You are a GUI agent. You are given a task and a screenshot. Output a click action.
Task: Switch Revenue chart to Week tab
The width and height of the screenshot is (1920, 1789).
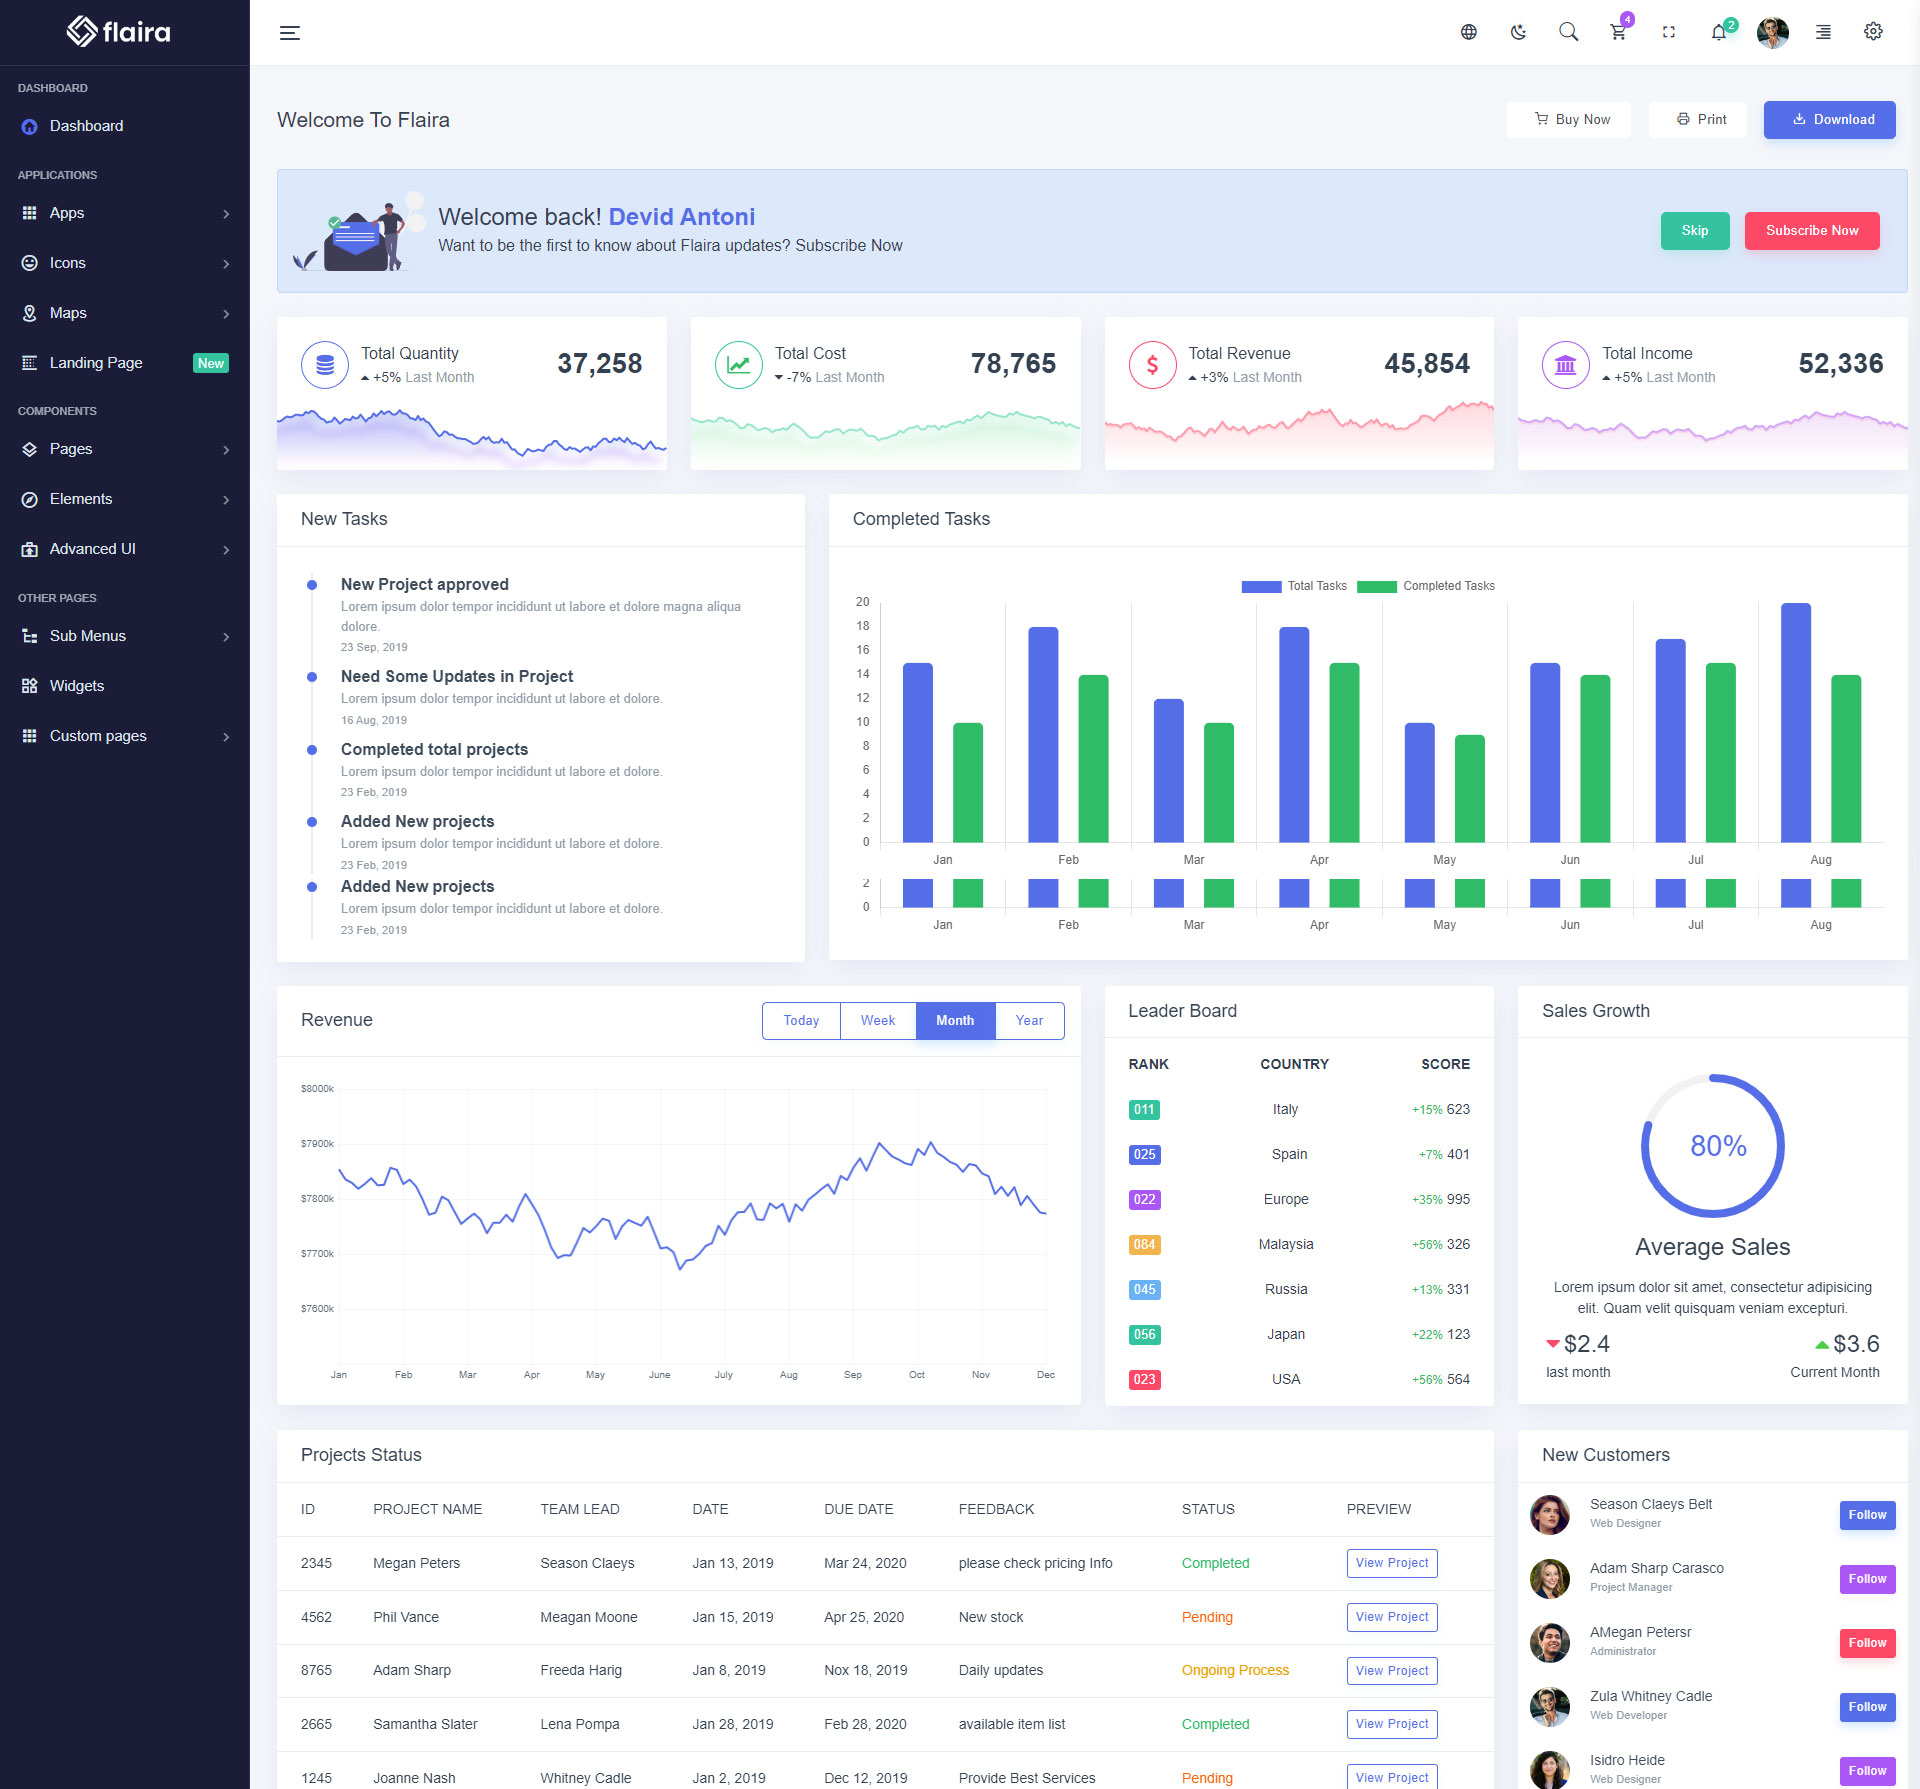877,1020
